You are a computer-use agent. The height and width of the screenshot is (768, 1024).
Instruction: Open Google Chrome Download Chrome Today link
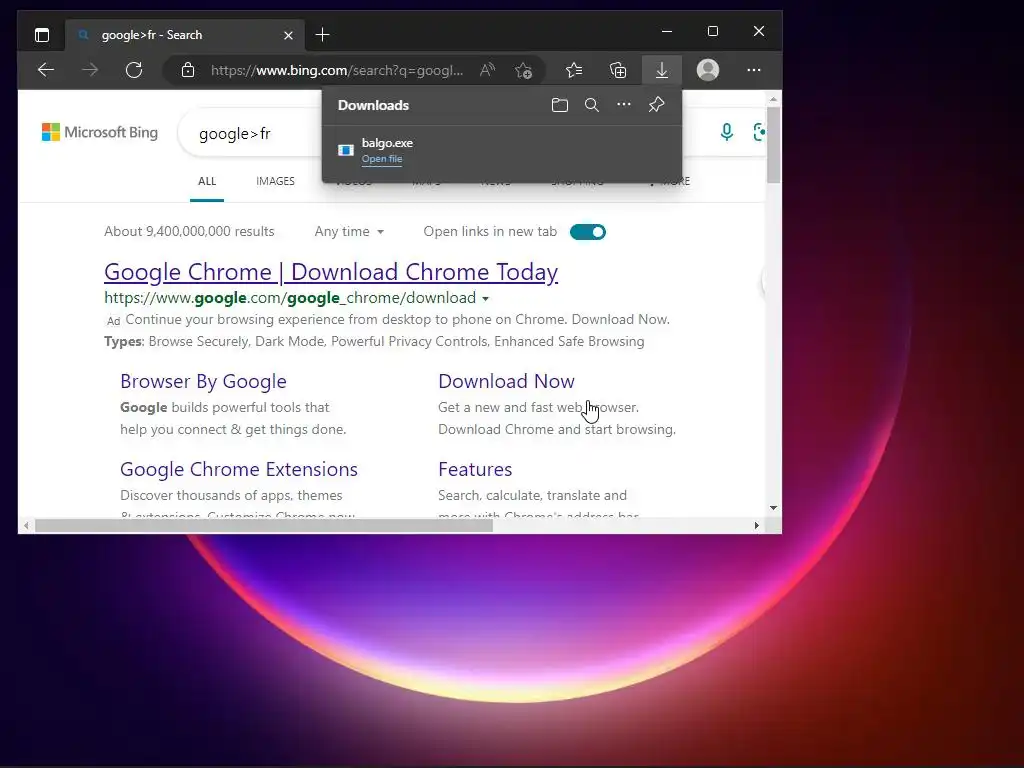331,272
